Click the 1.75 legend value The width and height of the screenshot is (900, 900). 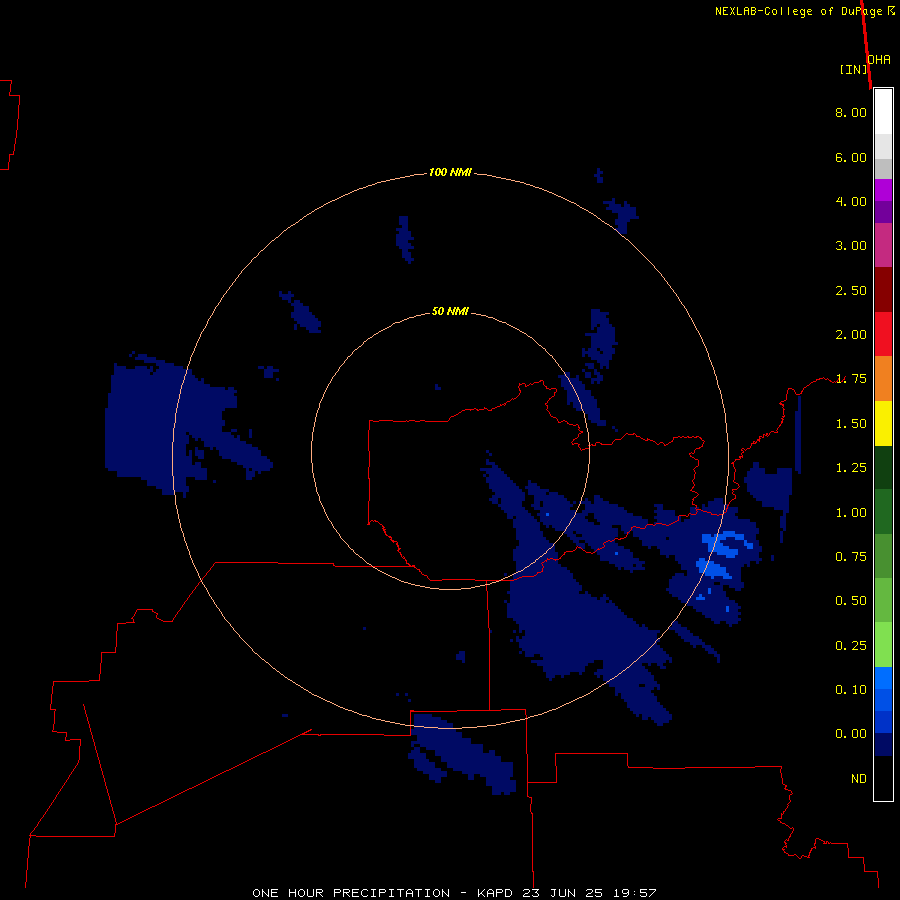tap(851, 379)
